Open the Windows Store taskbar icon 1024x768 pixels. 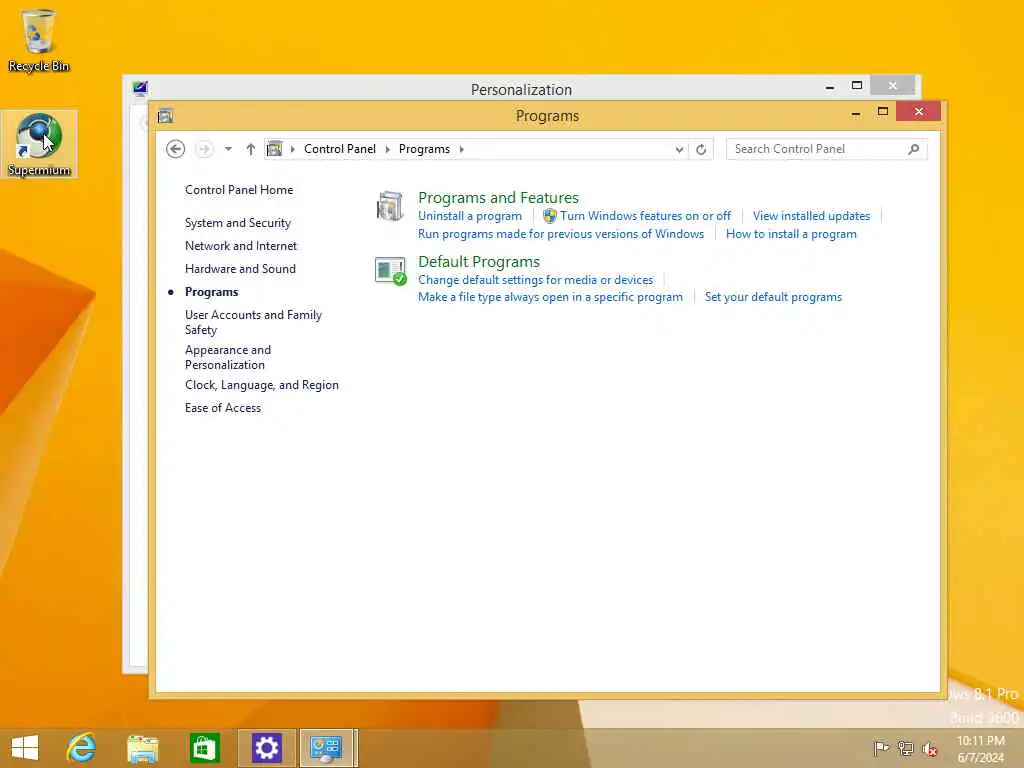pyautogui.click(x=204, y=748)
